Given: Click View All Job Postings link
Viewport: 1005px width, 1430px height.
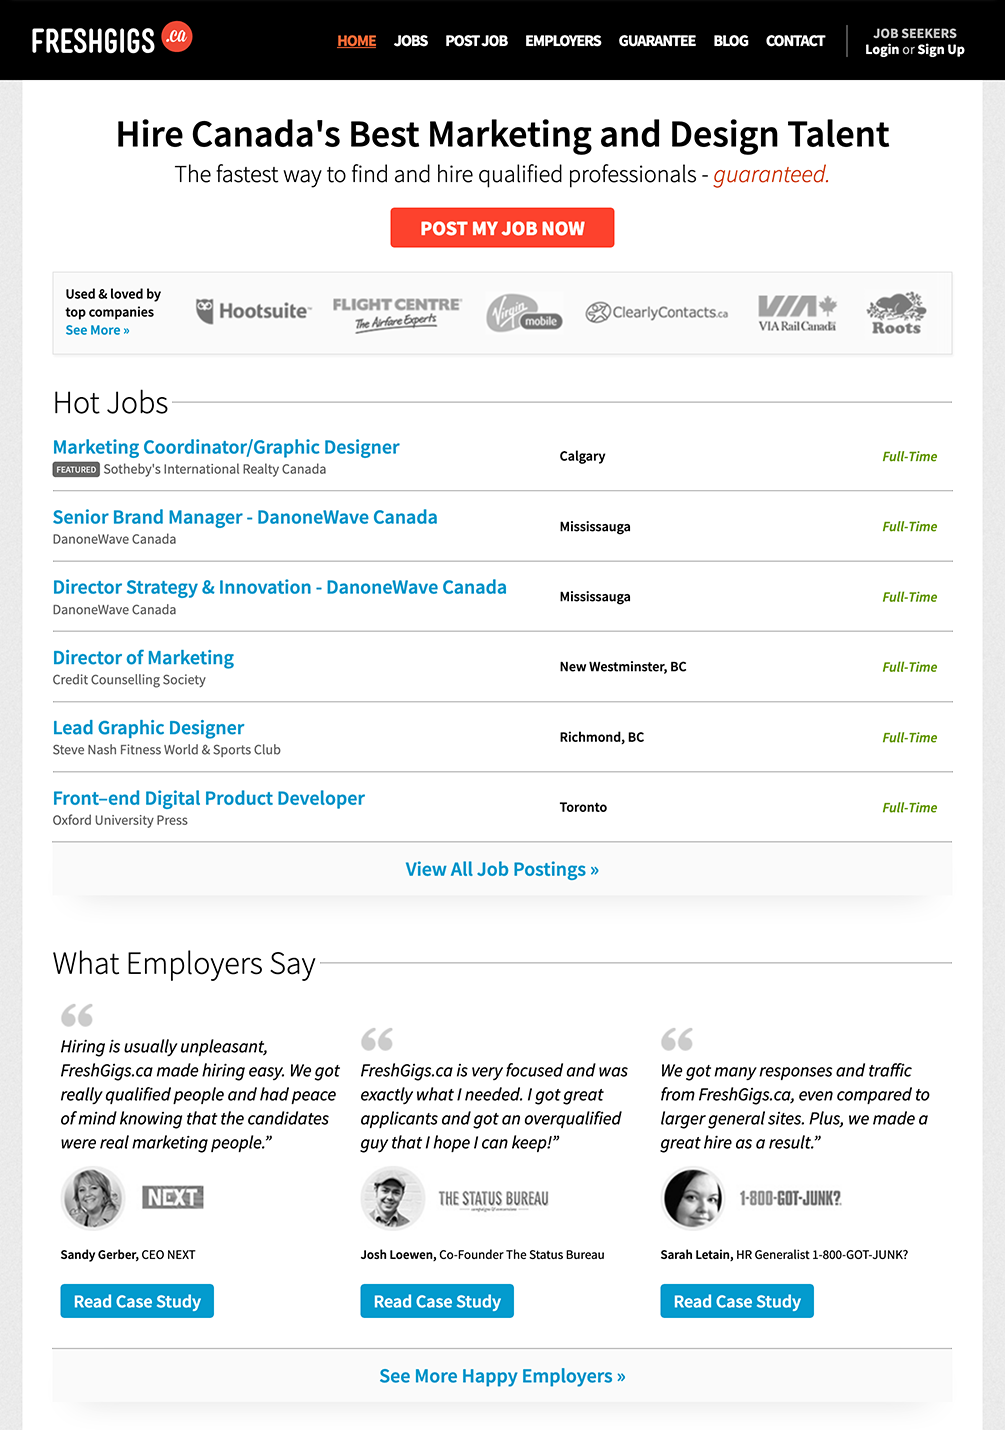Looking at the screenshot, I should coord(502,869).
